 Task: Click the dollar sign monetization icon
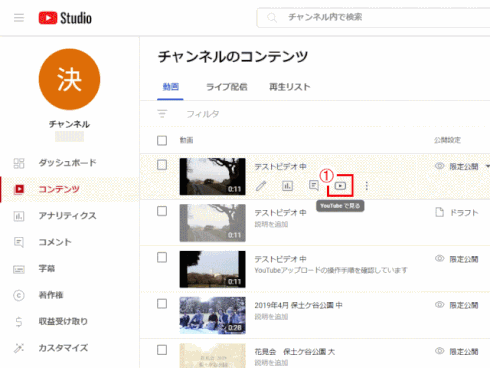(19, 322)
